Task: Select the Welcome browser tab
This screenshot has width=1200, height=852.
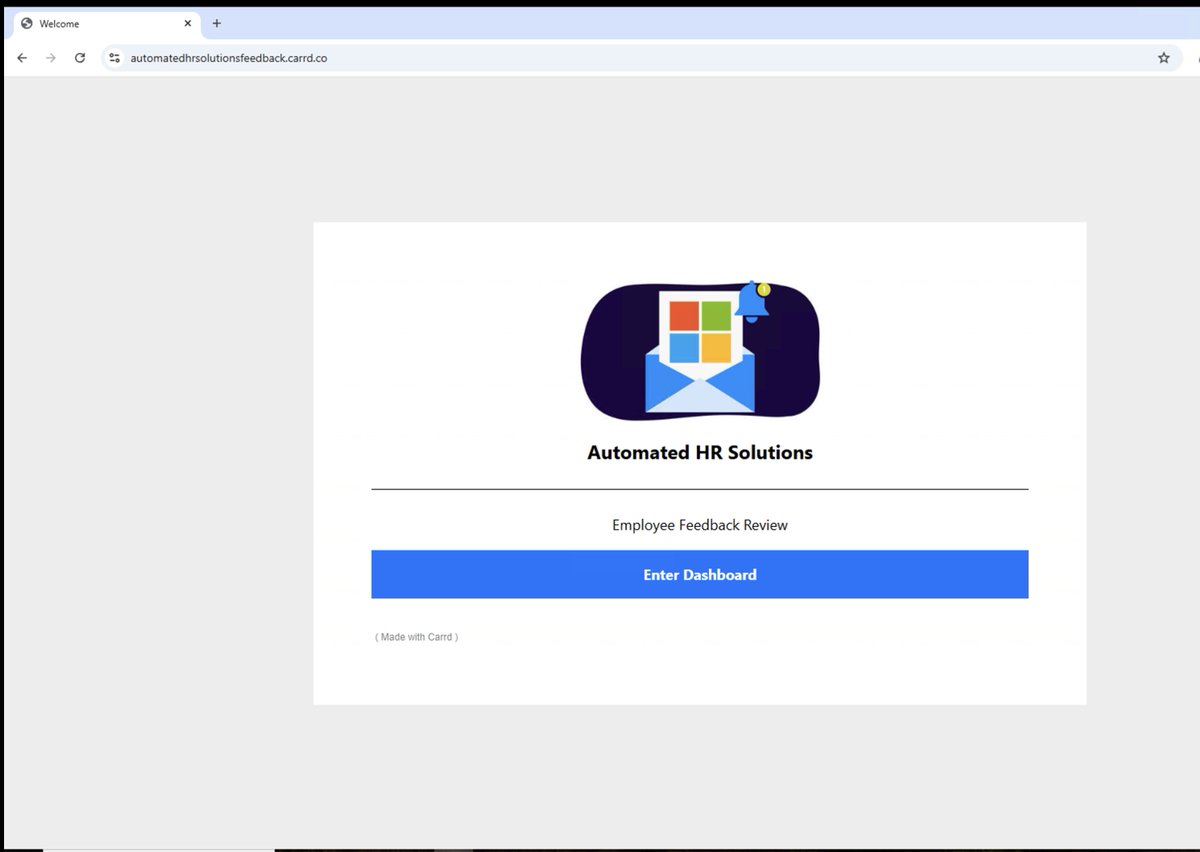Action: point(106,23)
